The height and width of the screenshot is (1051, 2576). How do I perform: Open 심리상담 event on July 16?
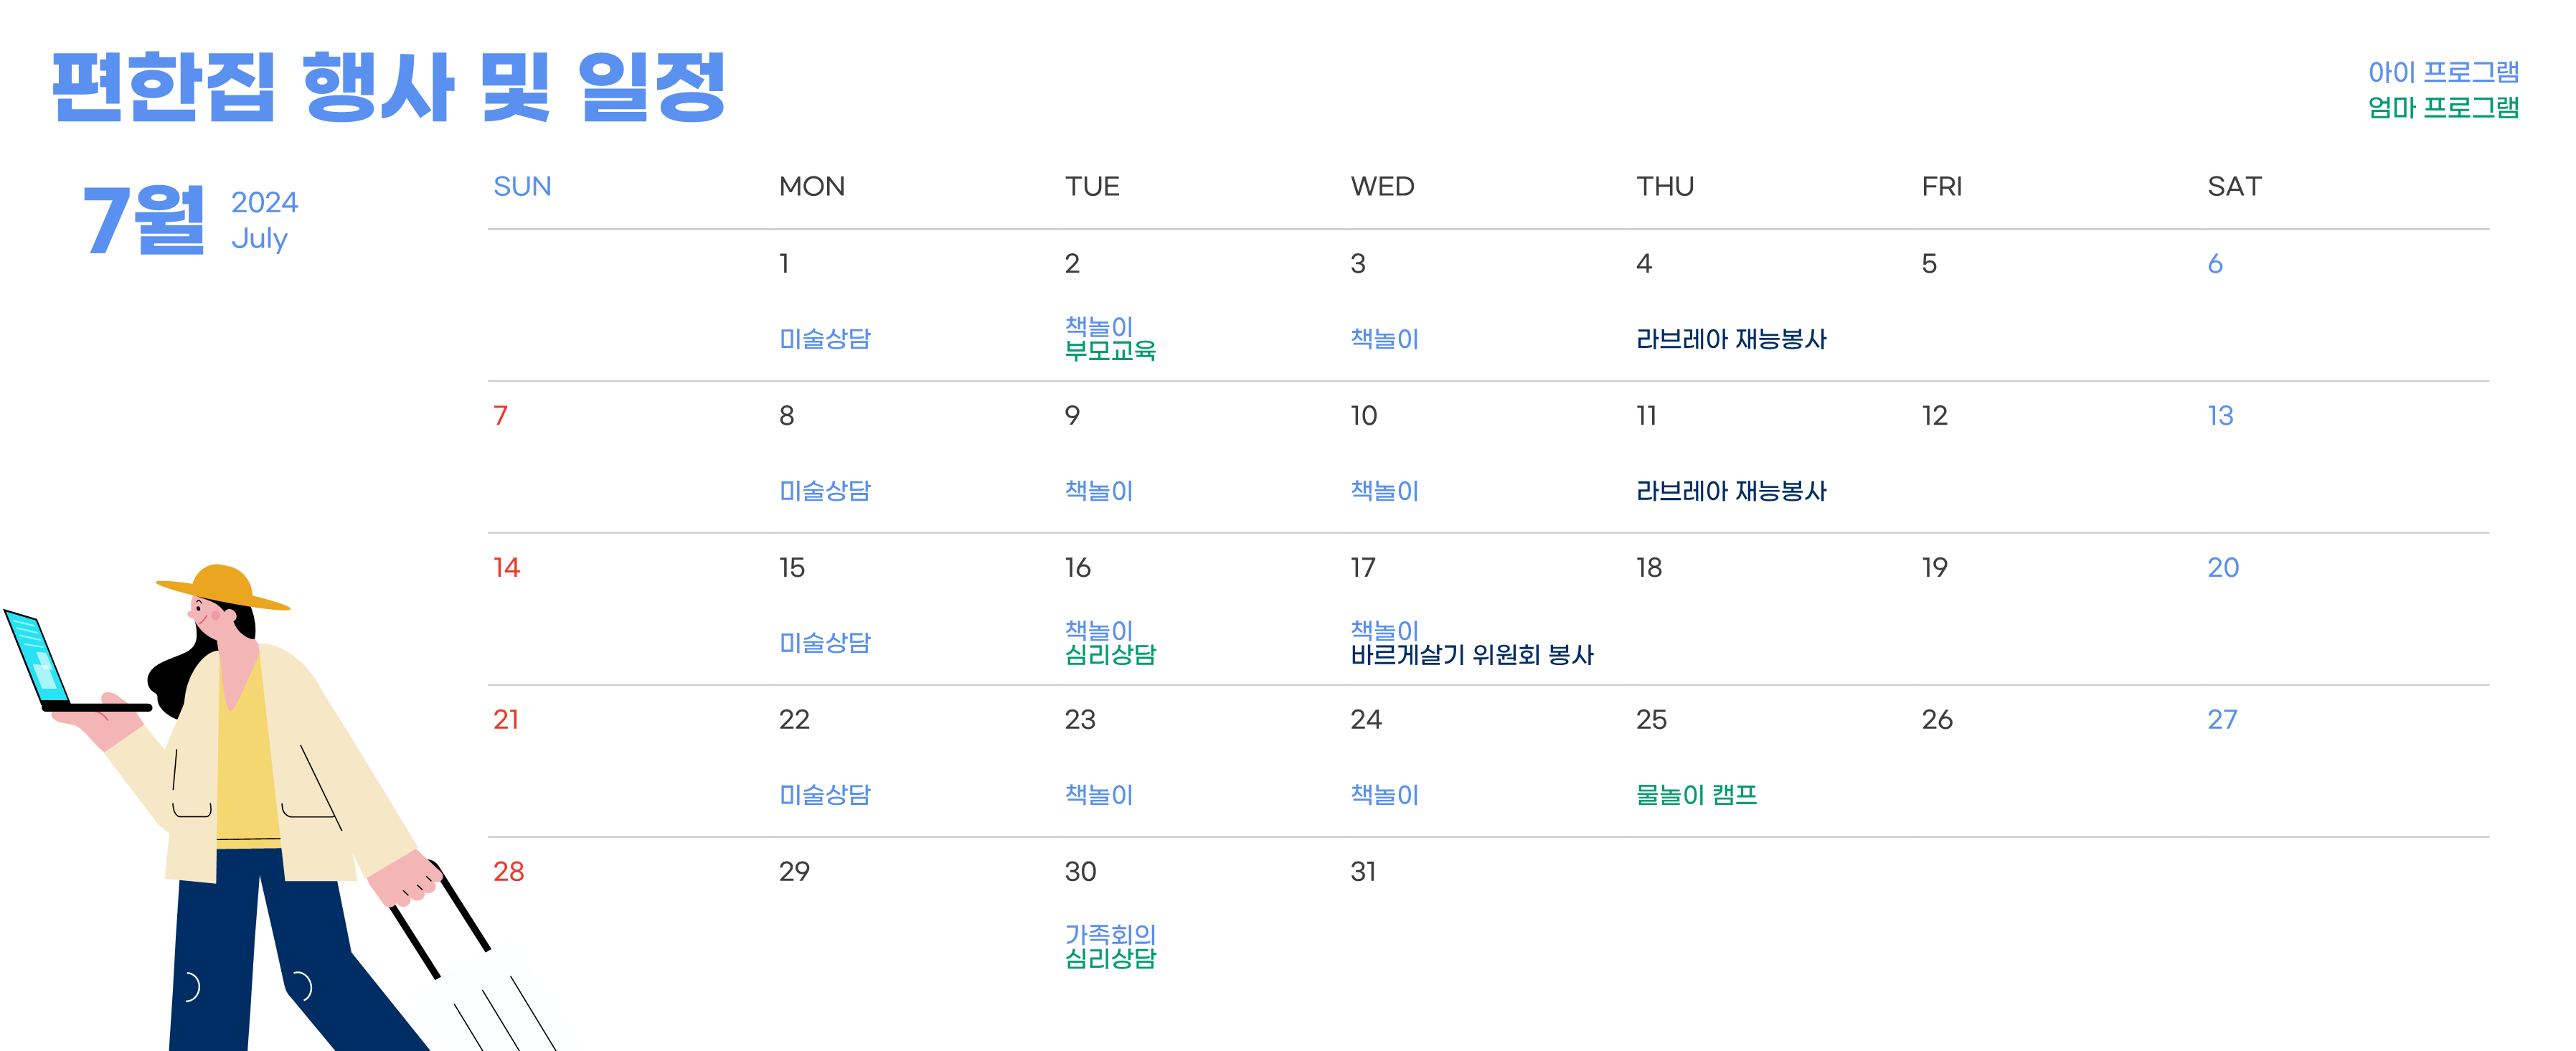coord(1110,655)
